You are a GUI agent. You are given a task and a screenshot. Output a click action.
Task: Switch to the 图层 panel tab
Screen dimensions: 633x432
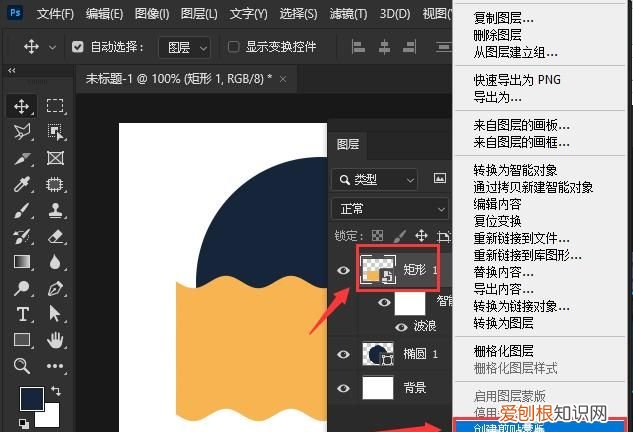pos(348,144)
